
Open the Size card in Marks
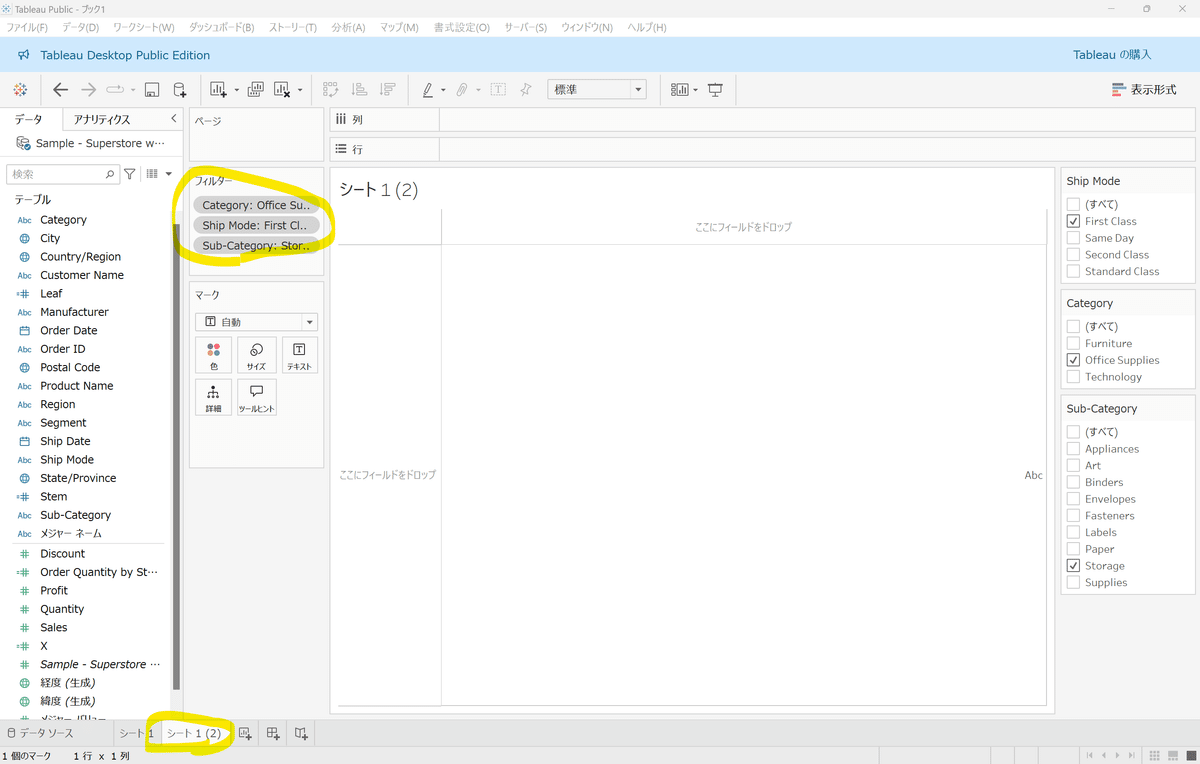coord(257,356)
